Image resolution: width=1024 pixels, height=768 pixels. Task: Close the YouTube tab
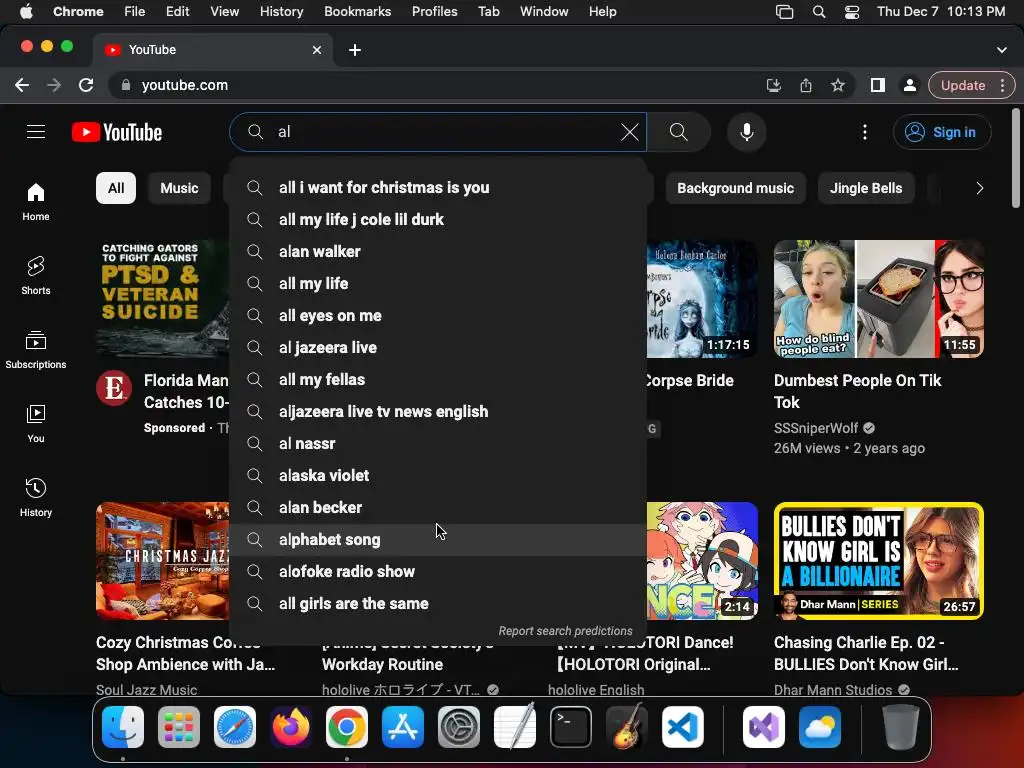317,50
